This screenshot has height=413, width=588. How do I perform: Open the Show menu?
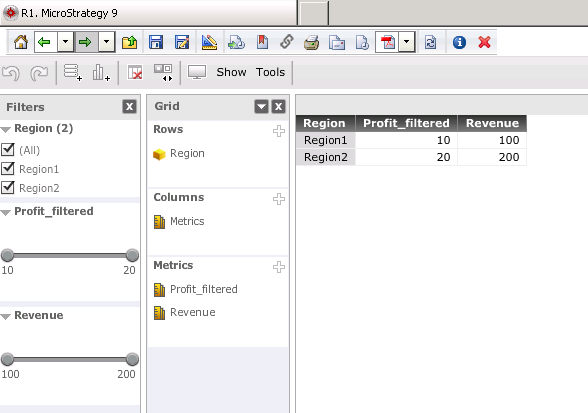click(231, 72)
